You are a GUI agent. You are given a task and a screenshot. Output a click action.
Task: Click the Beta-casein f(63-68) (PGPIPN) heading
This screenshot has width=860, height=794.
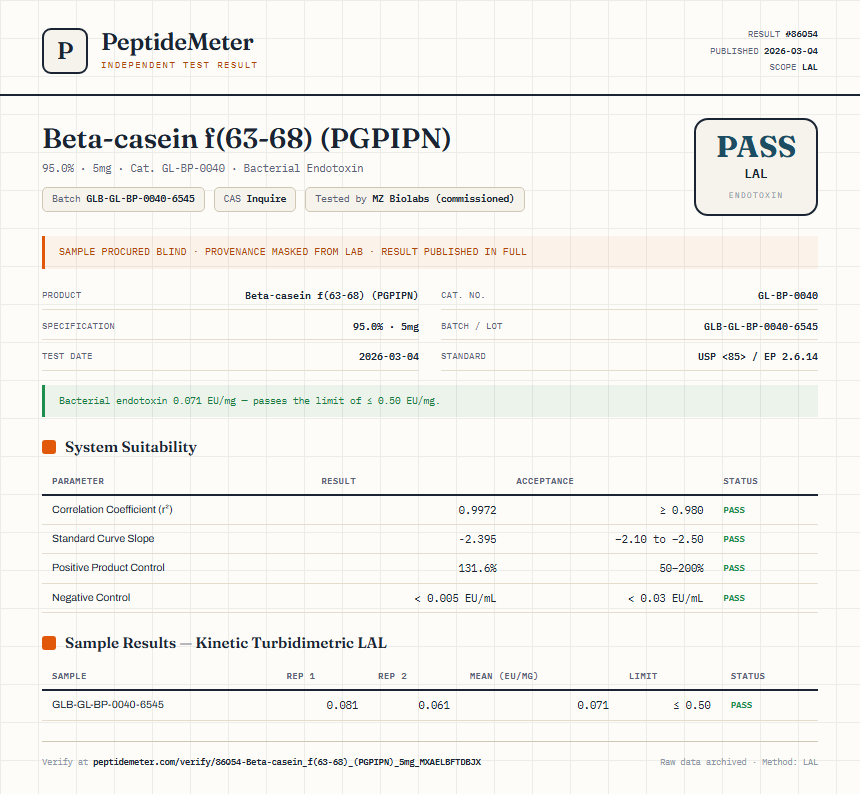[x=247, y=138]
